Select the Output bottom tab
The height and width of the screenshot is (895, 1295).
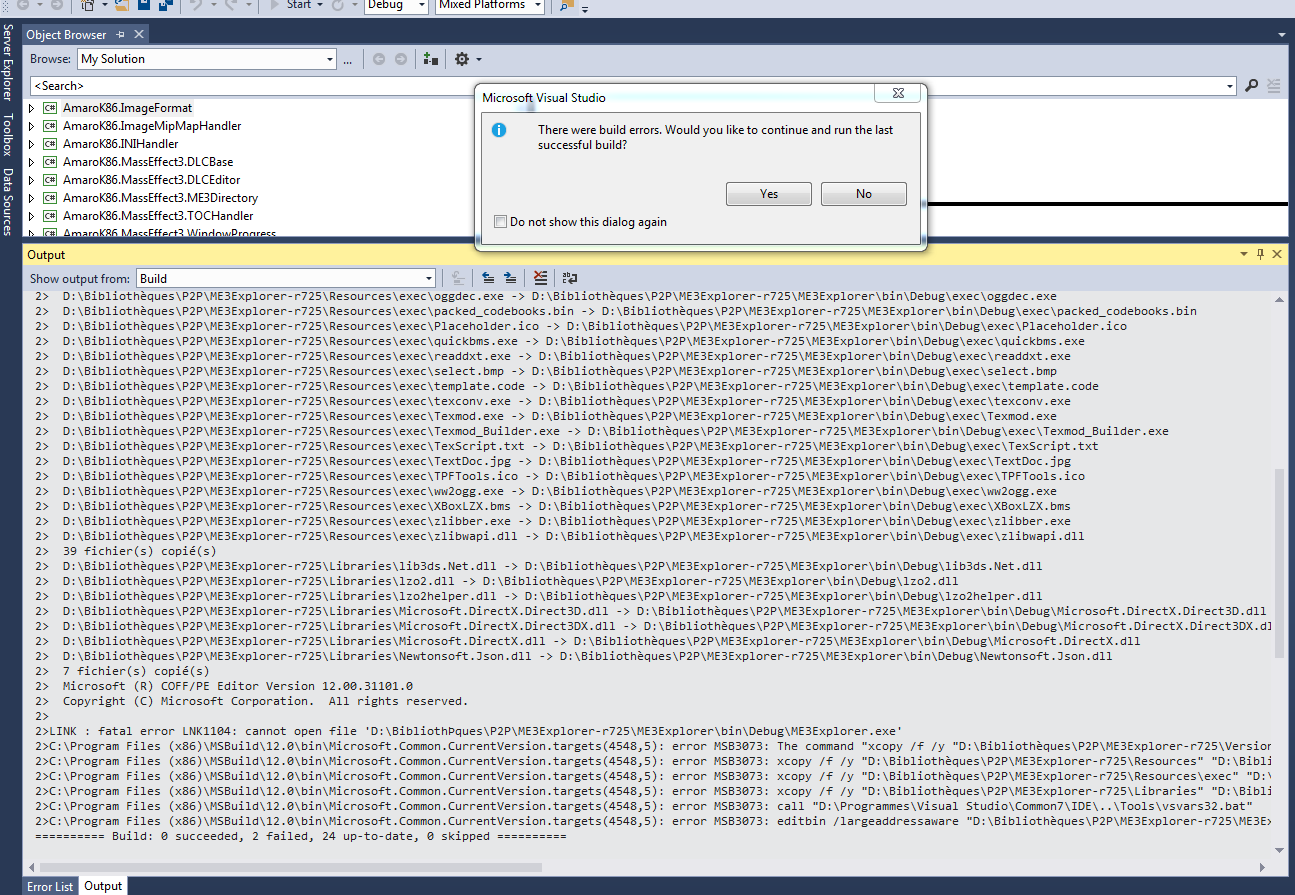click(103, 886)
